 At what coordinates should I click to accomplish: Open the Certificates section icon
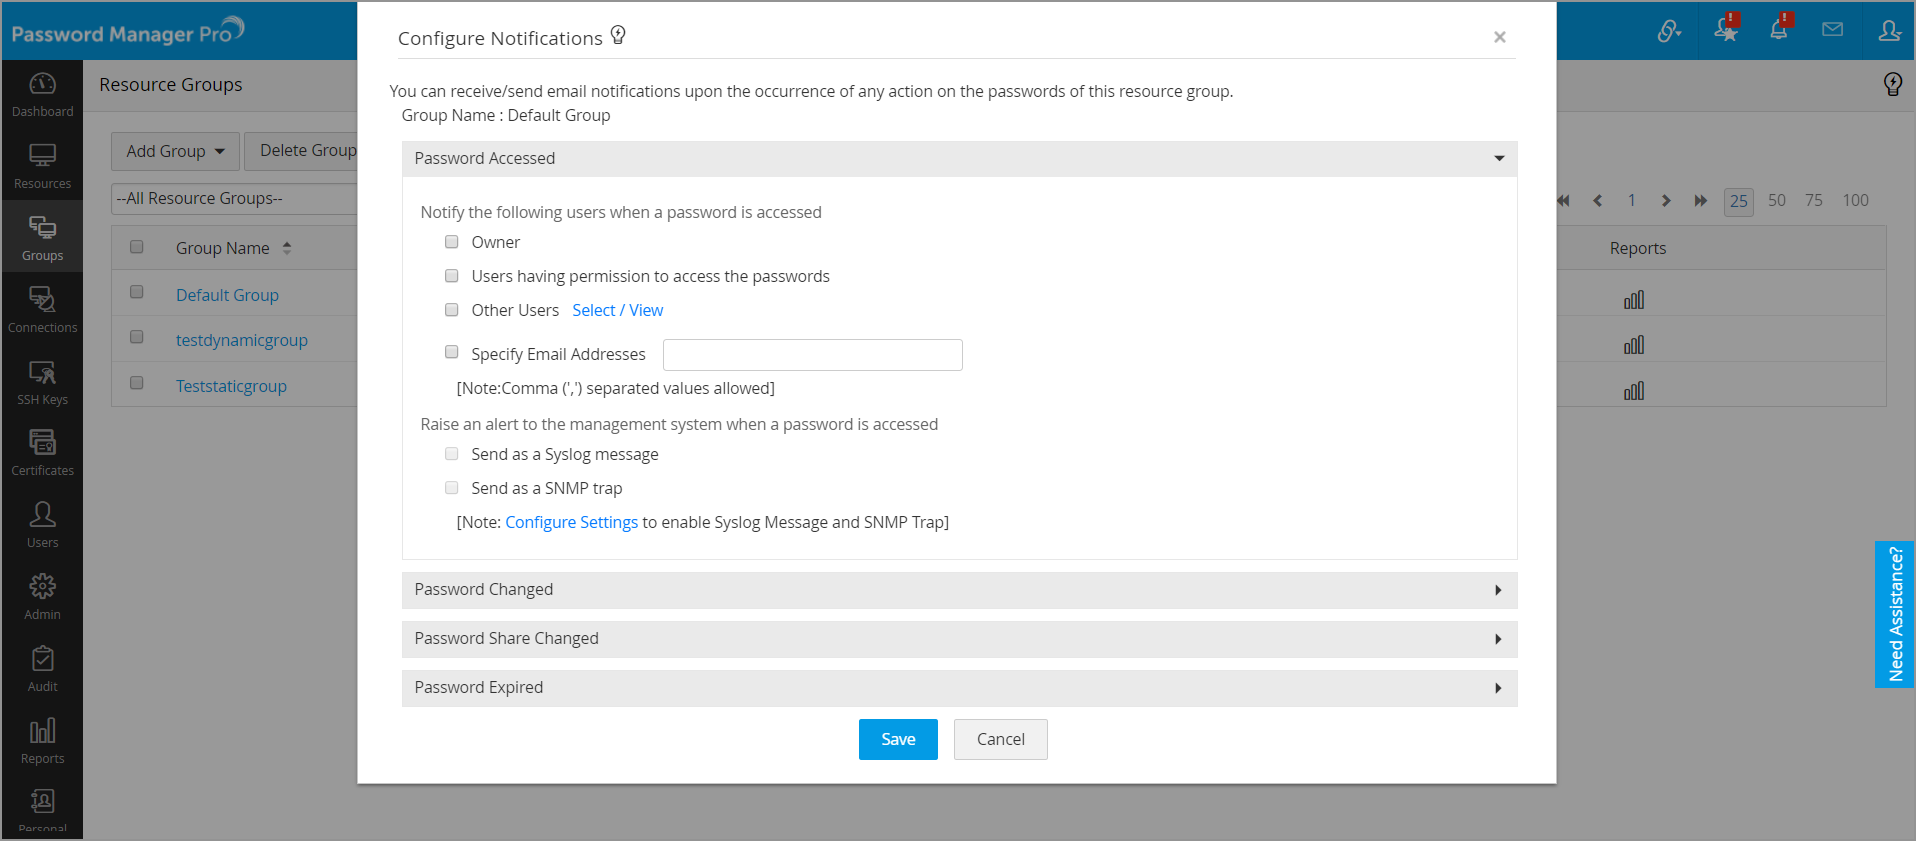coord(42,443)
